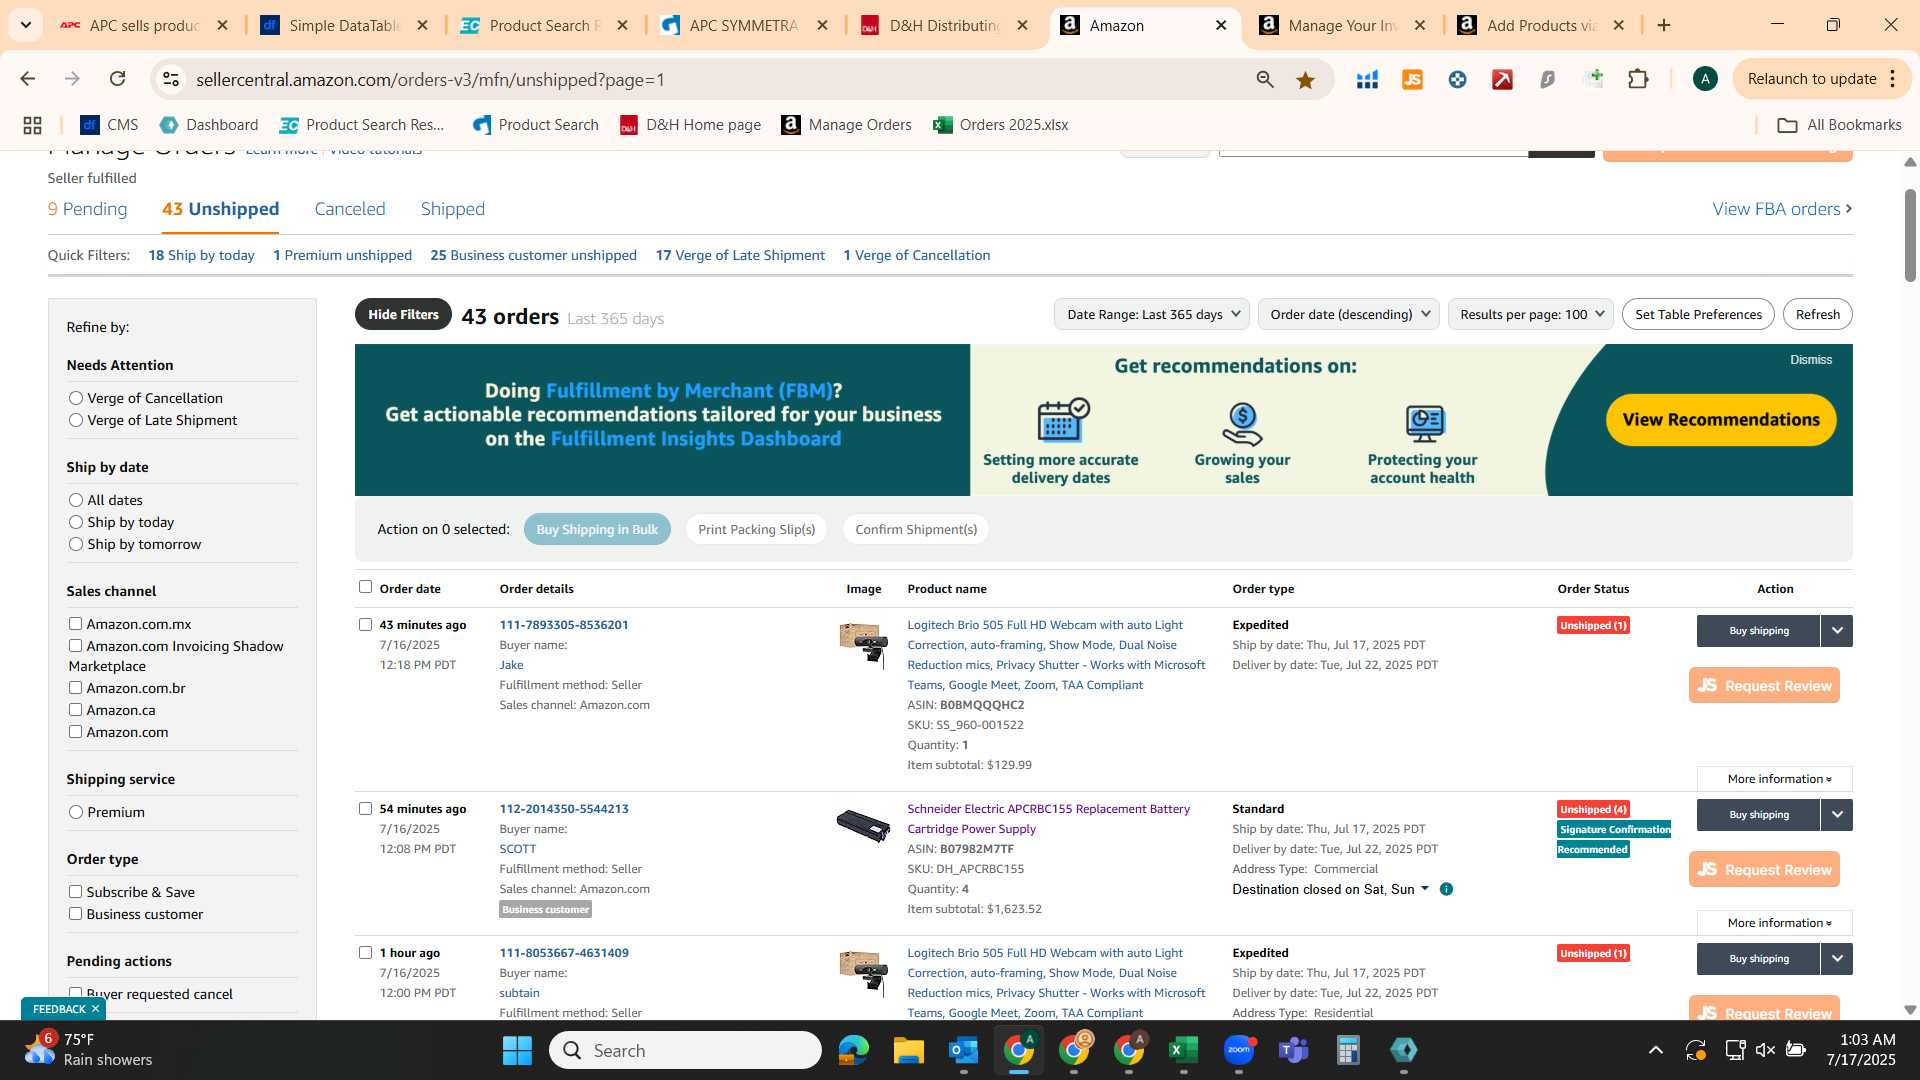The height and width of the screenshot is (1080, 1920).
Task: Open the profile avatar A icon
Action: click(1705, 79)
